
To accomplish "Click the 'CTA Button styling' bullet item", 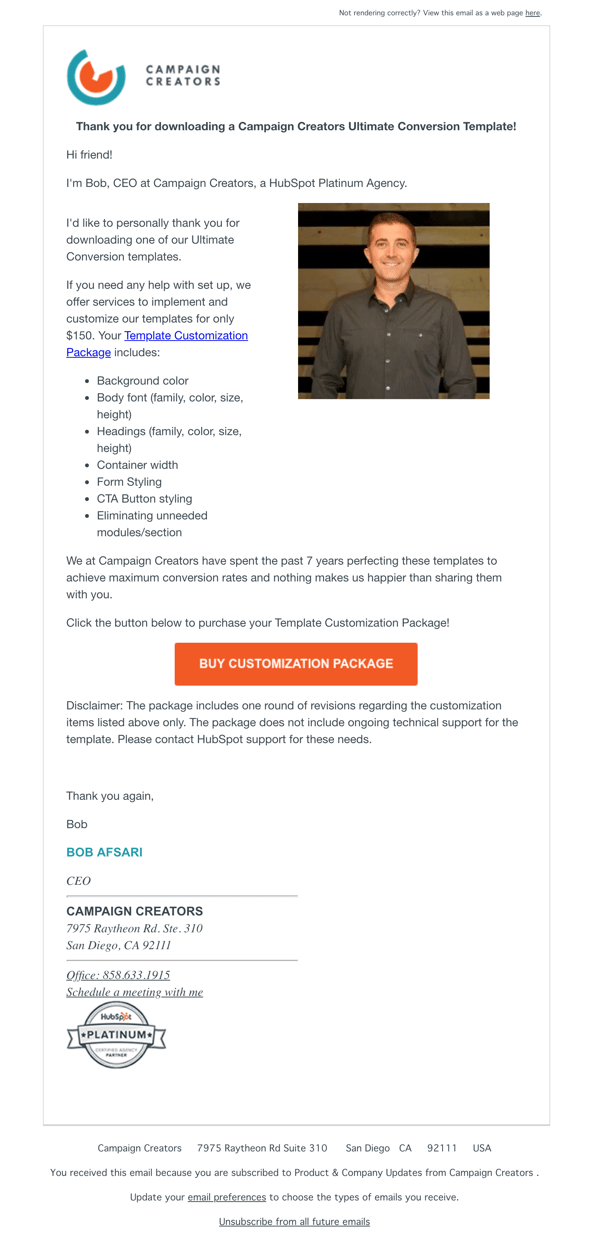I will click(144, 499).
